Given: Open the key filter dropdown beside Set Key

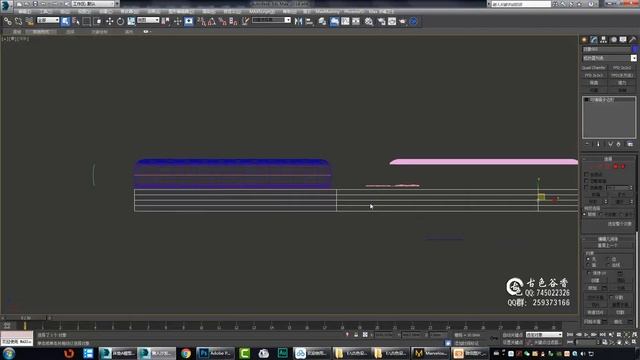Looking at the screenshot, I should [x=544, y=335].
